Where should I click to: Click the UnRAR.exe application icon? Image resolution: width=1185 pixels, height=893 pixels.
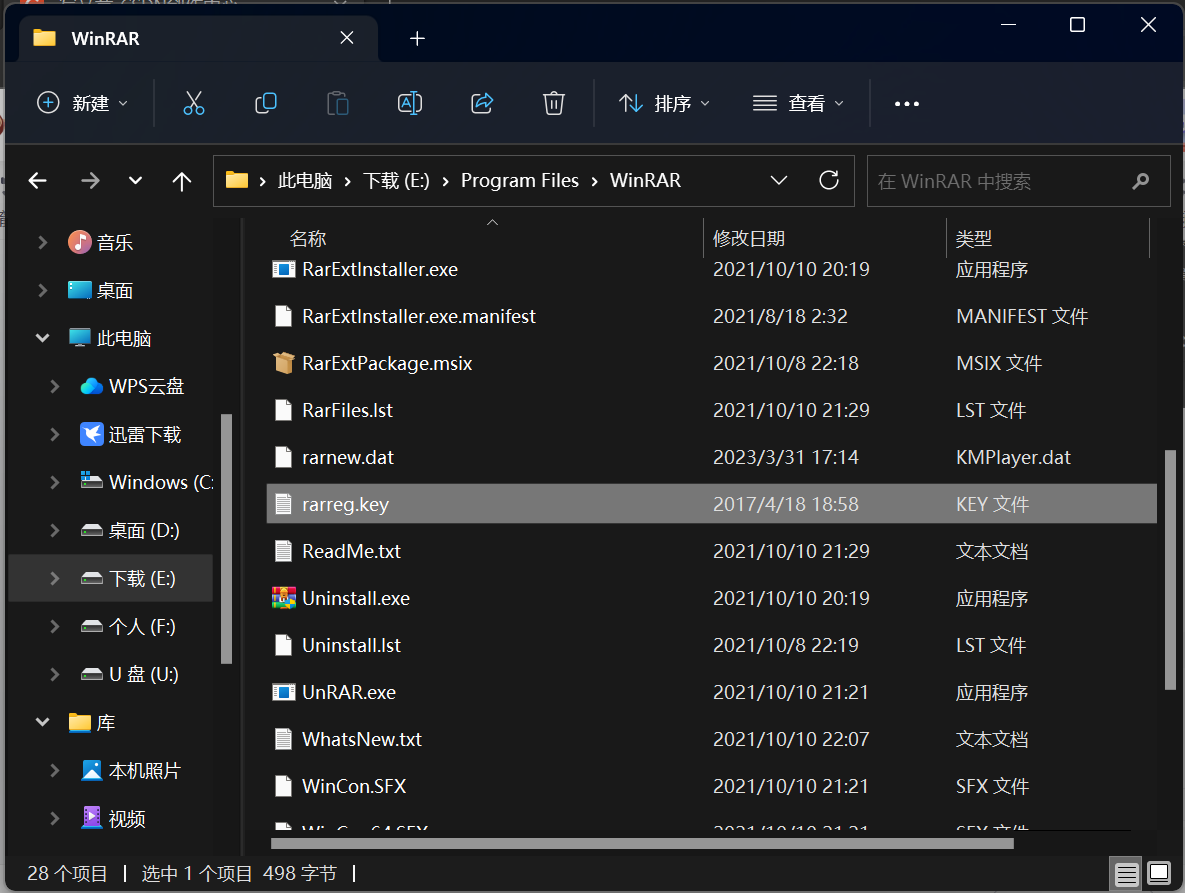283,692
